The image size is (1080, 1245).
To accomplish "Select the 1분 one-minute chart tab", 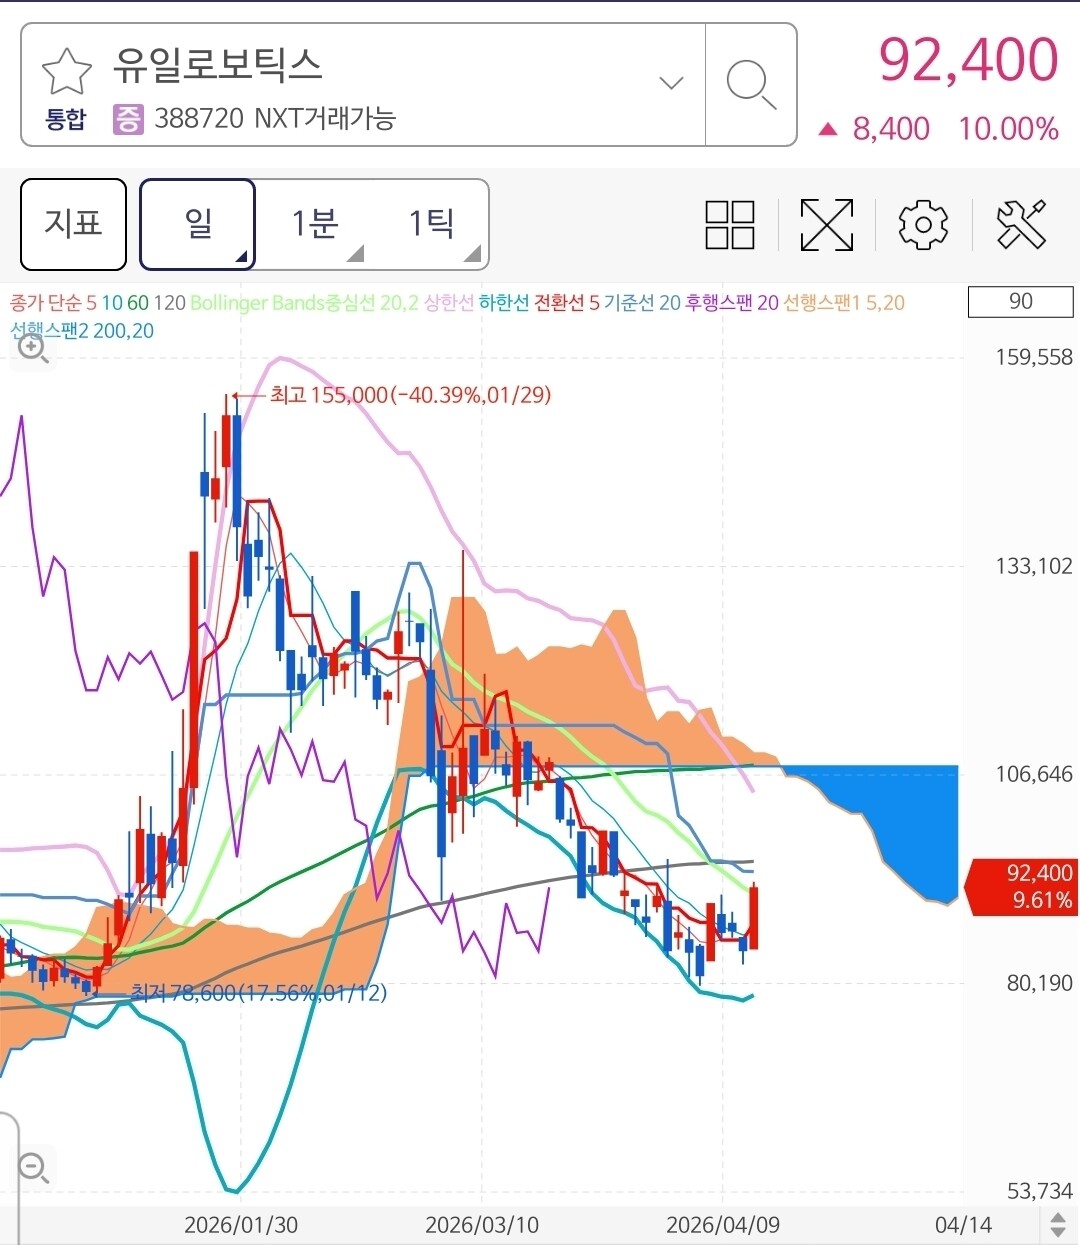I will (x=314, y=224).
